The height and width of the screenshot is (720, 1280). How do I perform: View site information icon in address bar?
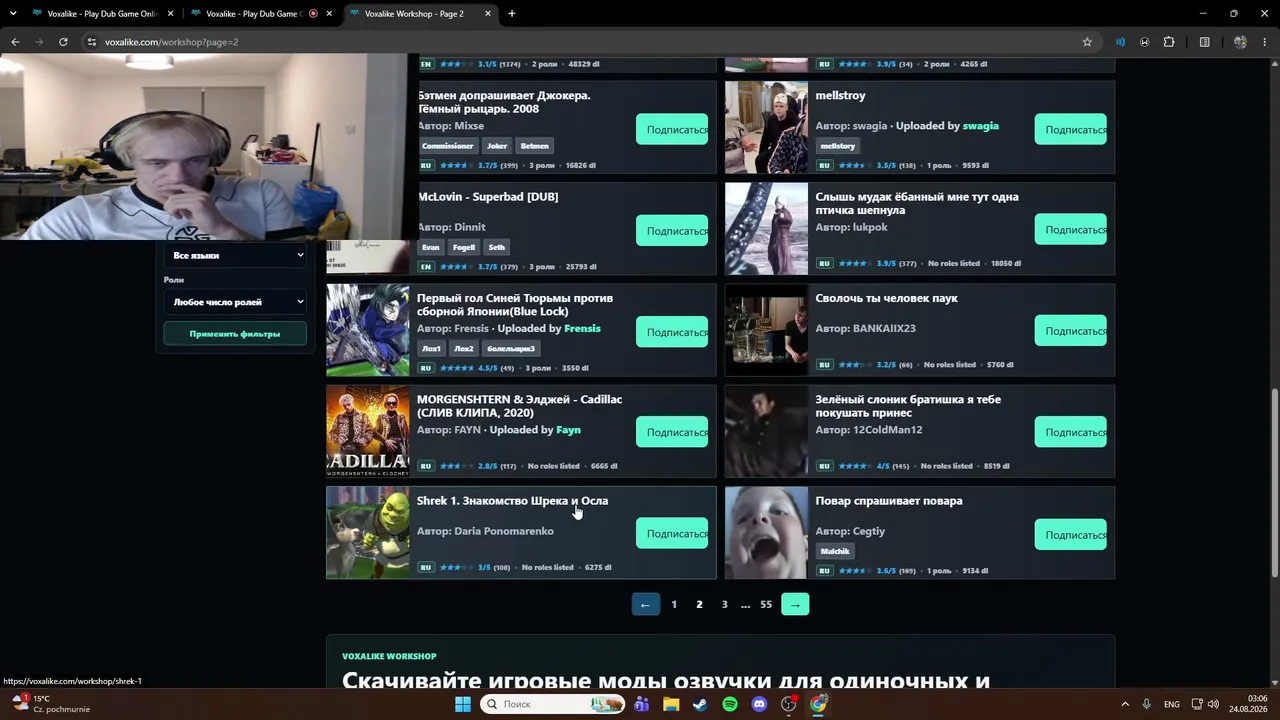(x=91, y=42)
